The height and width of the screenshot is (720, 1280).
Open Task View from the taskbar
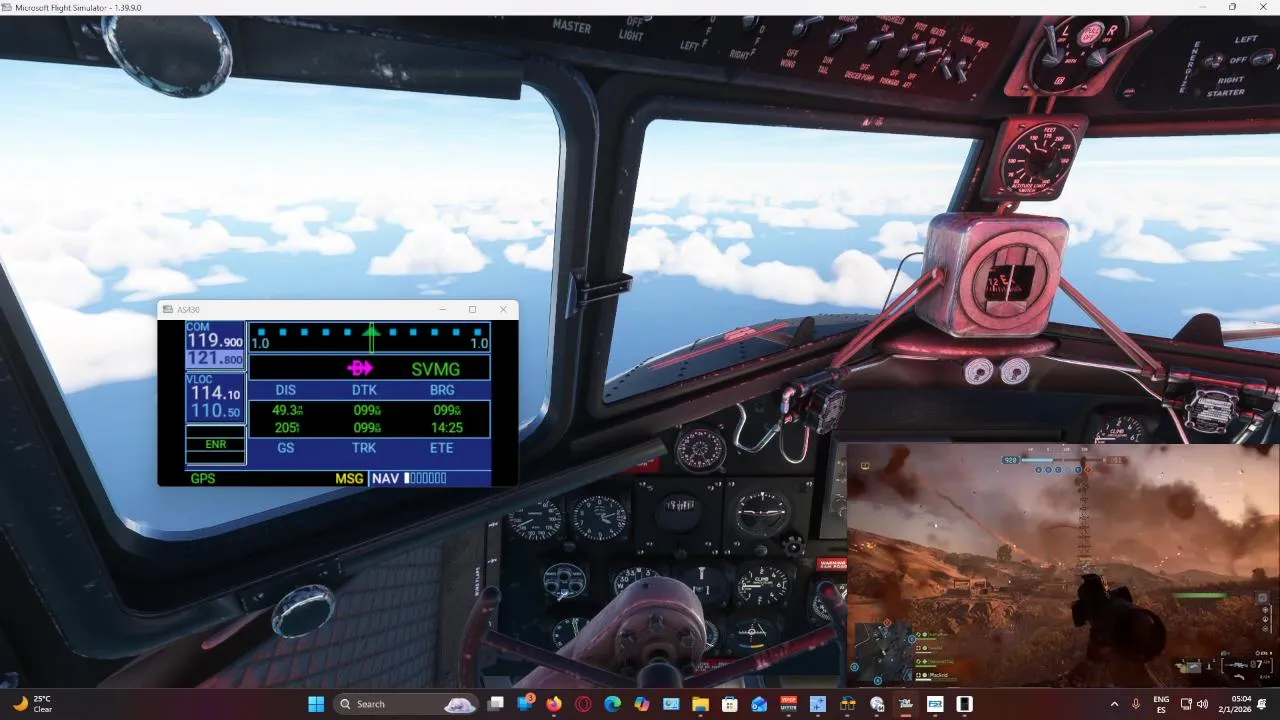[495, 704]
